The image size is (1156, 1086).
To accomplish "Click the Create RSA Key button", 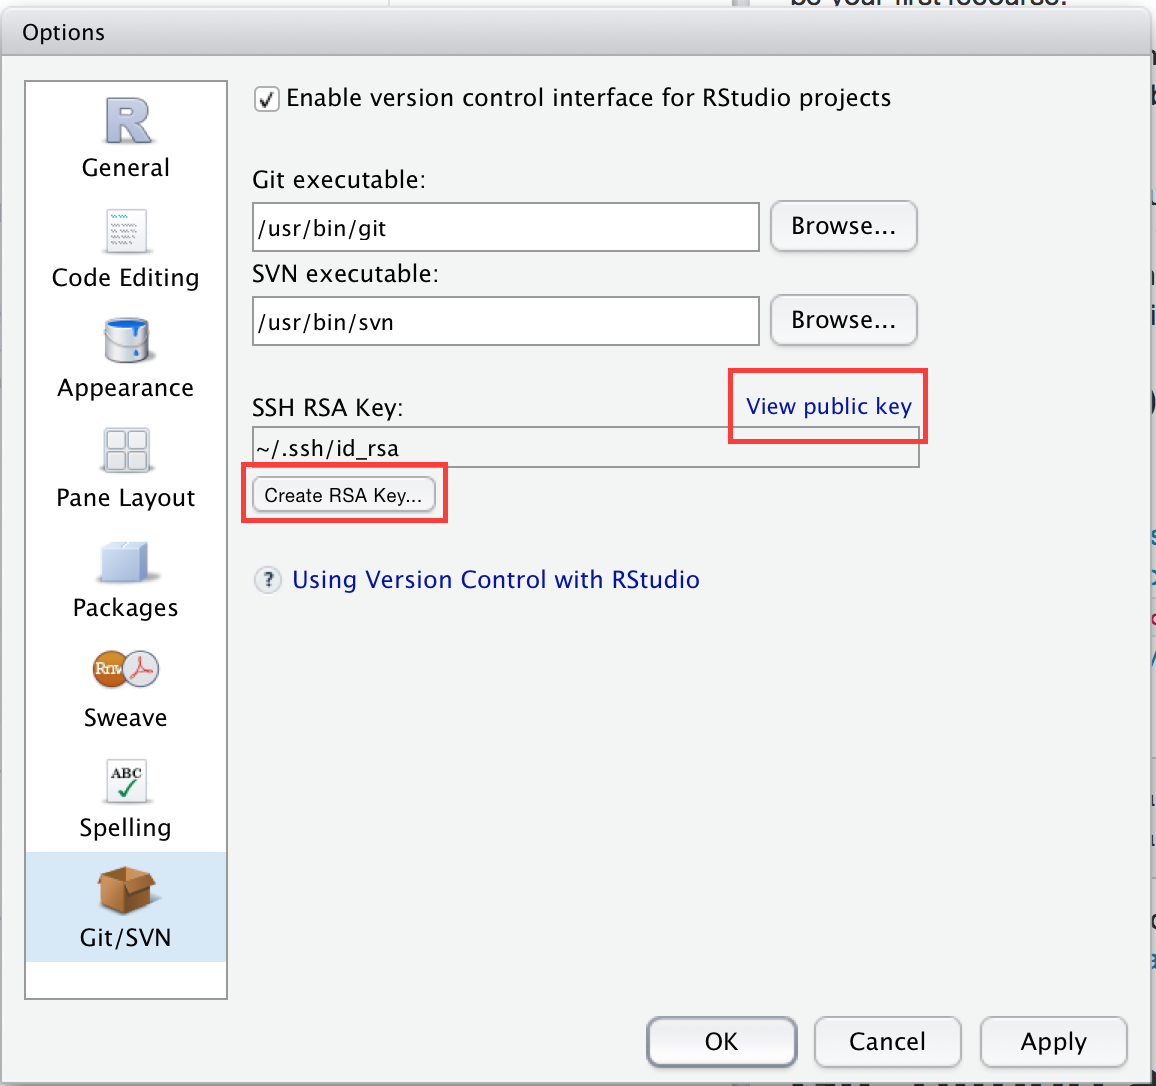I will pos(343,495).
